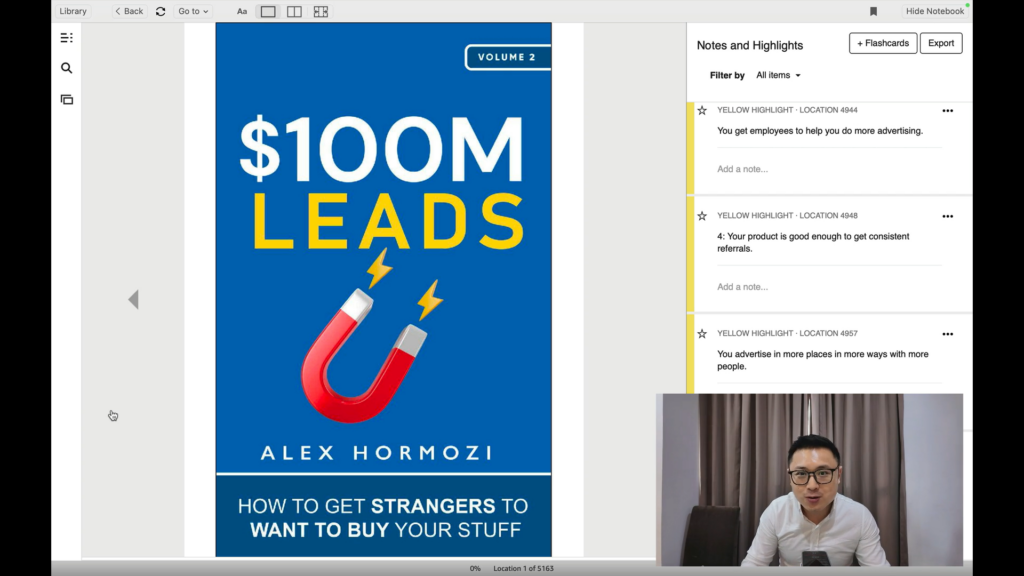Click the webcam video overlay
The width and height of the screenshot is (1024, 576).
[810, 479]
